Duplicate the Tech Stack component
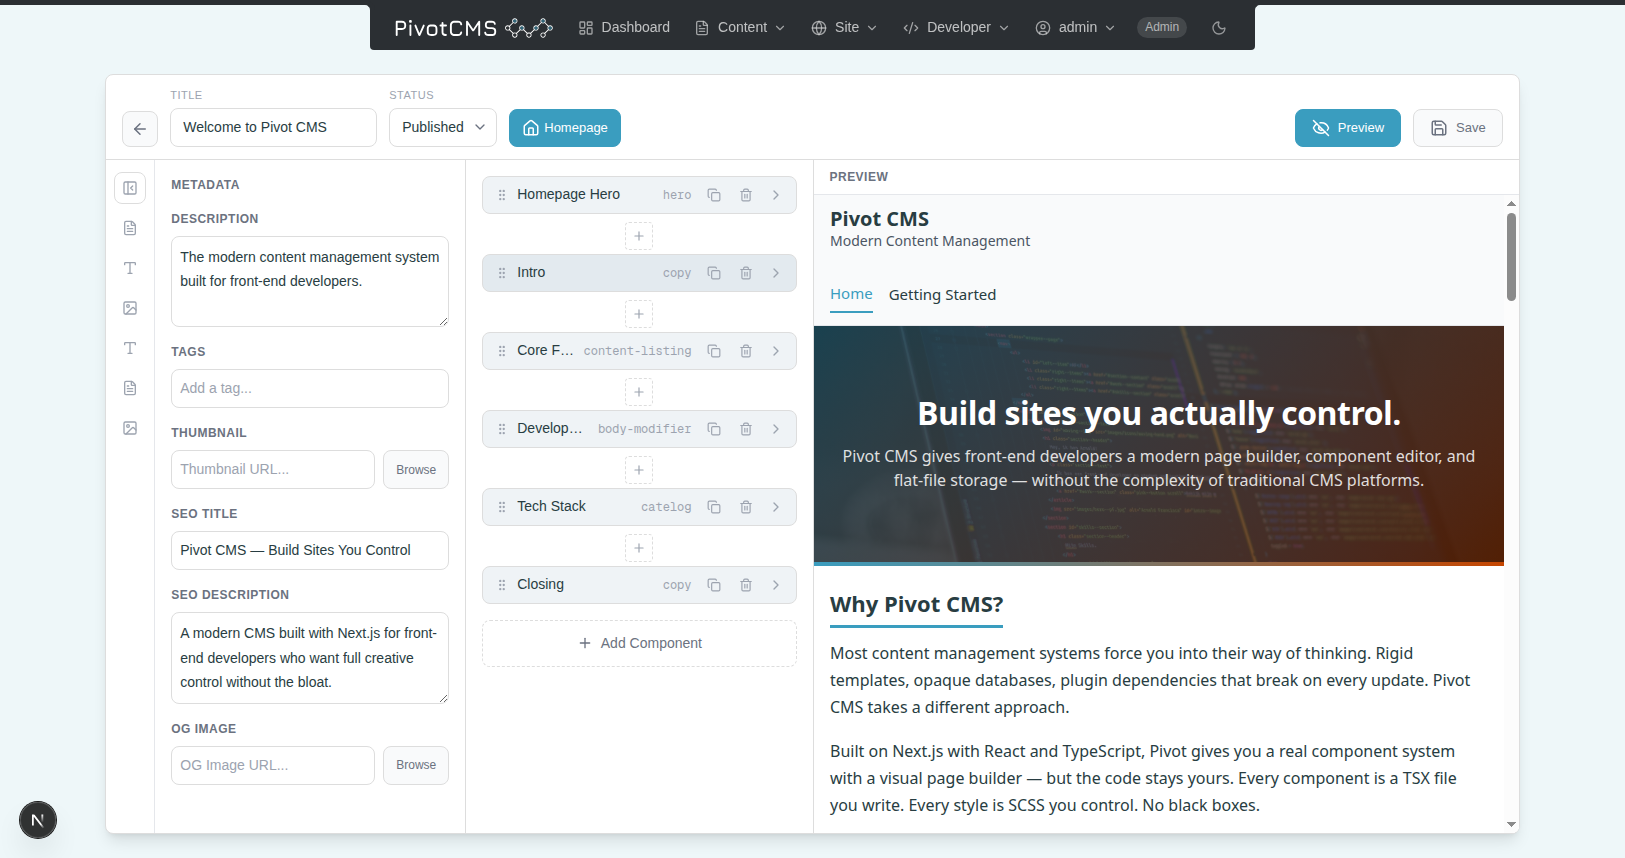 714,507
